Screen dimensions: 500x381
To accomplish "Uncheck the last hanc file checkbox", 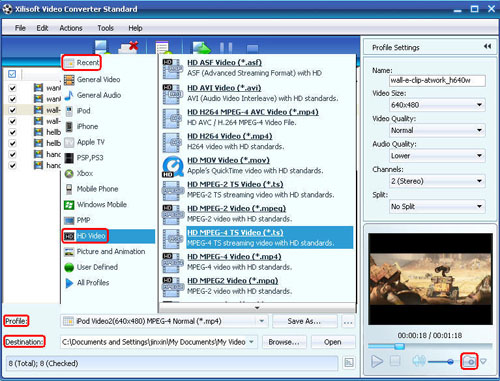I will tap(12, 165).
